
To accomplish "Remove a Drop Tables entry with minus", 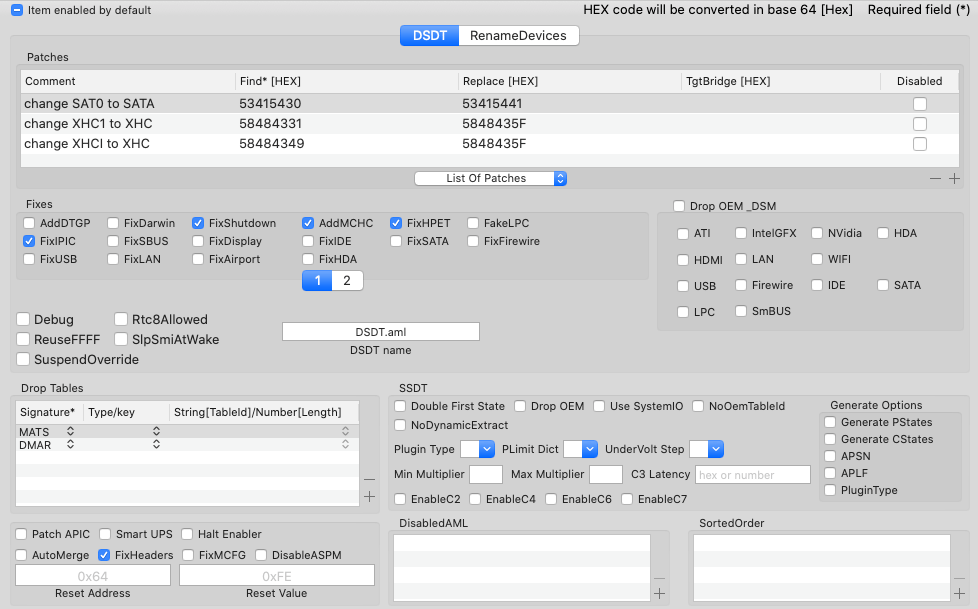I will click(369, 479).
